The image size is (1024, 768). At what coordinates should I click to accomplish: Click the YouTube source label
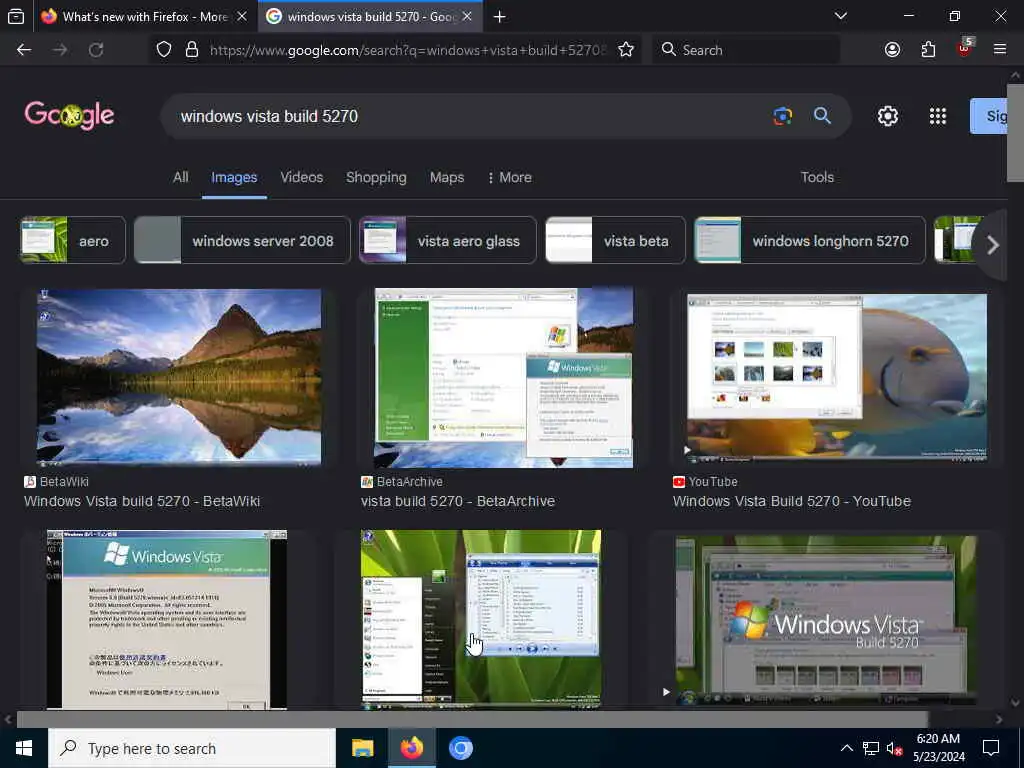[712, 481]
